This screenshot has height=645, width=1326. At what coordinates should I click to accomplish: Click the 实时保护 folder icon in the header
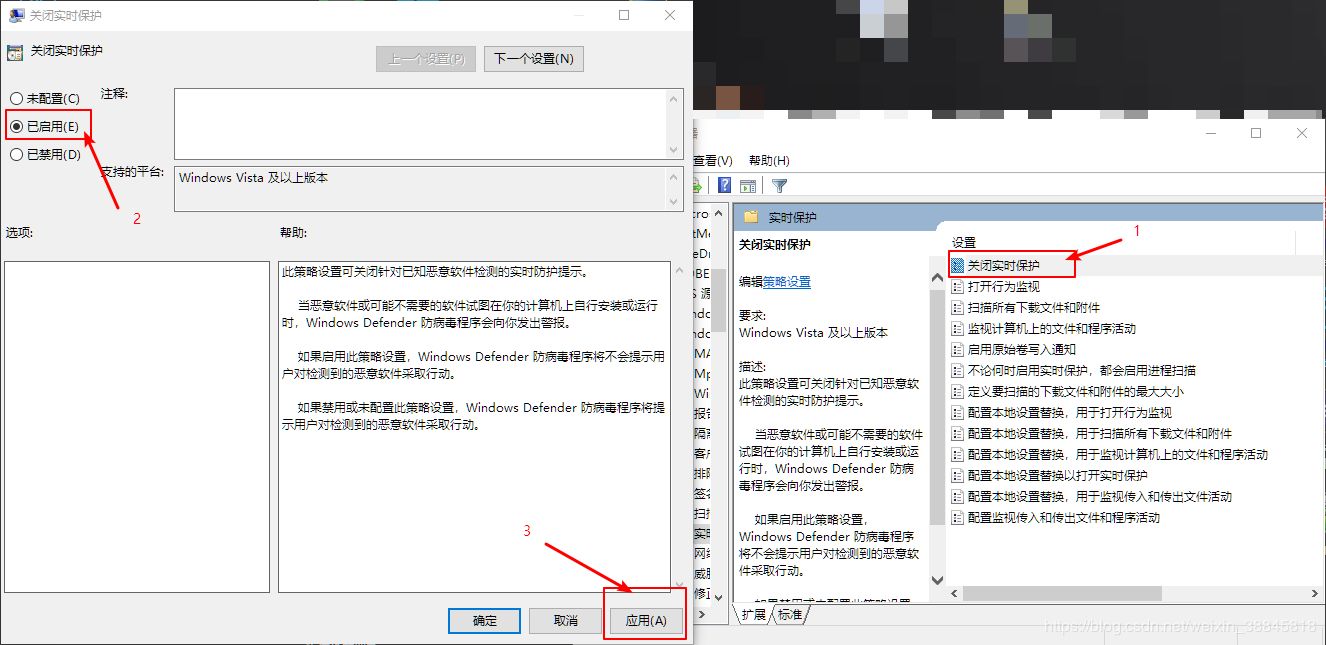(x=751, y=217)
